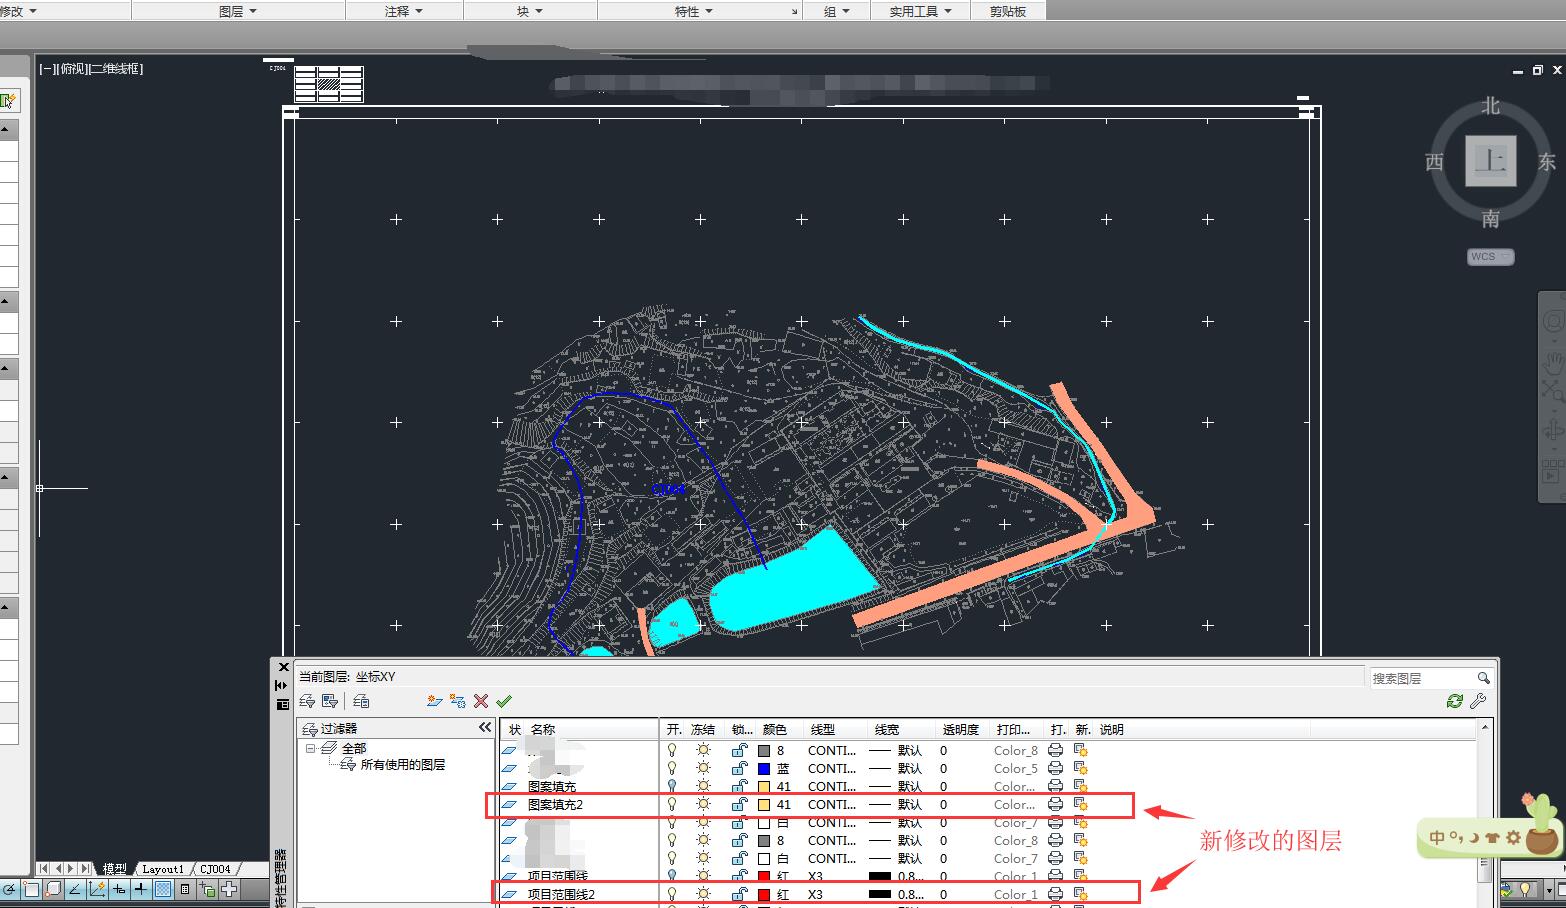Collapse the 全部 filter tree node

pos(310,748)
